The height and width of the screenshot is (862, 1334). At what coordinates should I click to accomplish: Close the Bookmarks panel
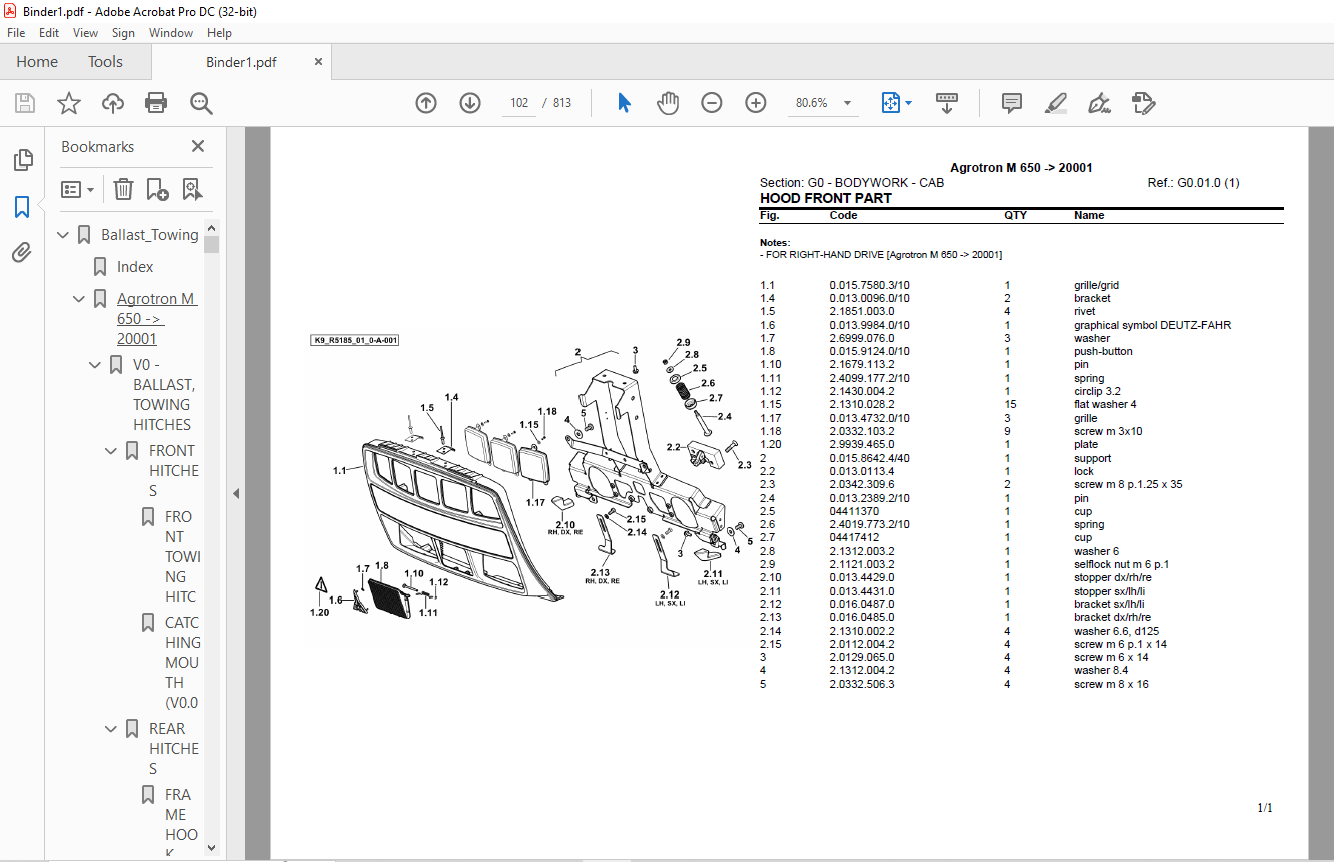coord(198,146)
